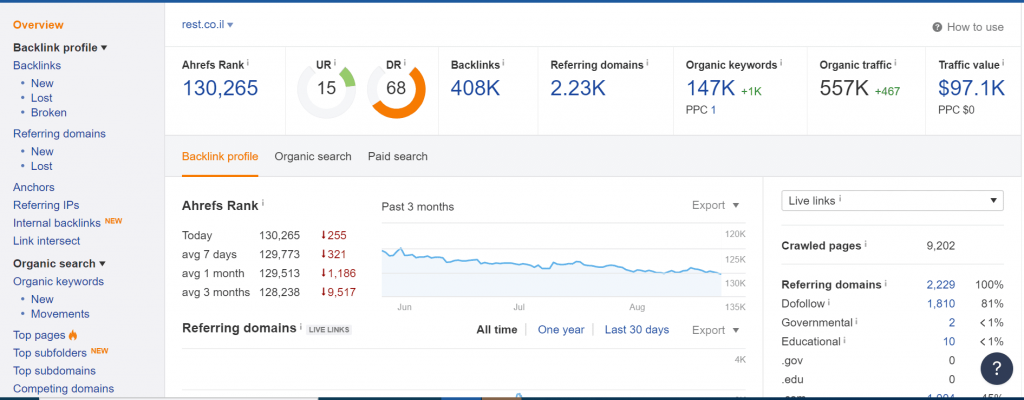The width and height of the screenshot is (1024, 400).
Task: Click the 147K organic keywords value
Action: (711, 88)
